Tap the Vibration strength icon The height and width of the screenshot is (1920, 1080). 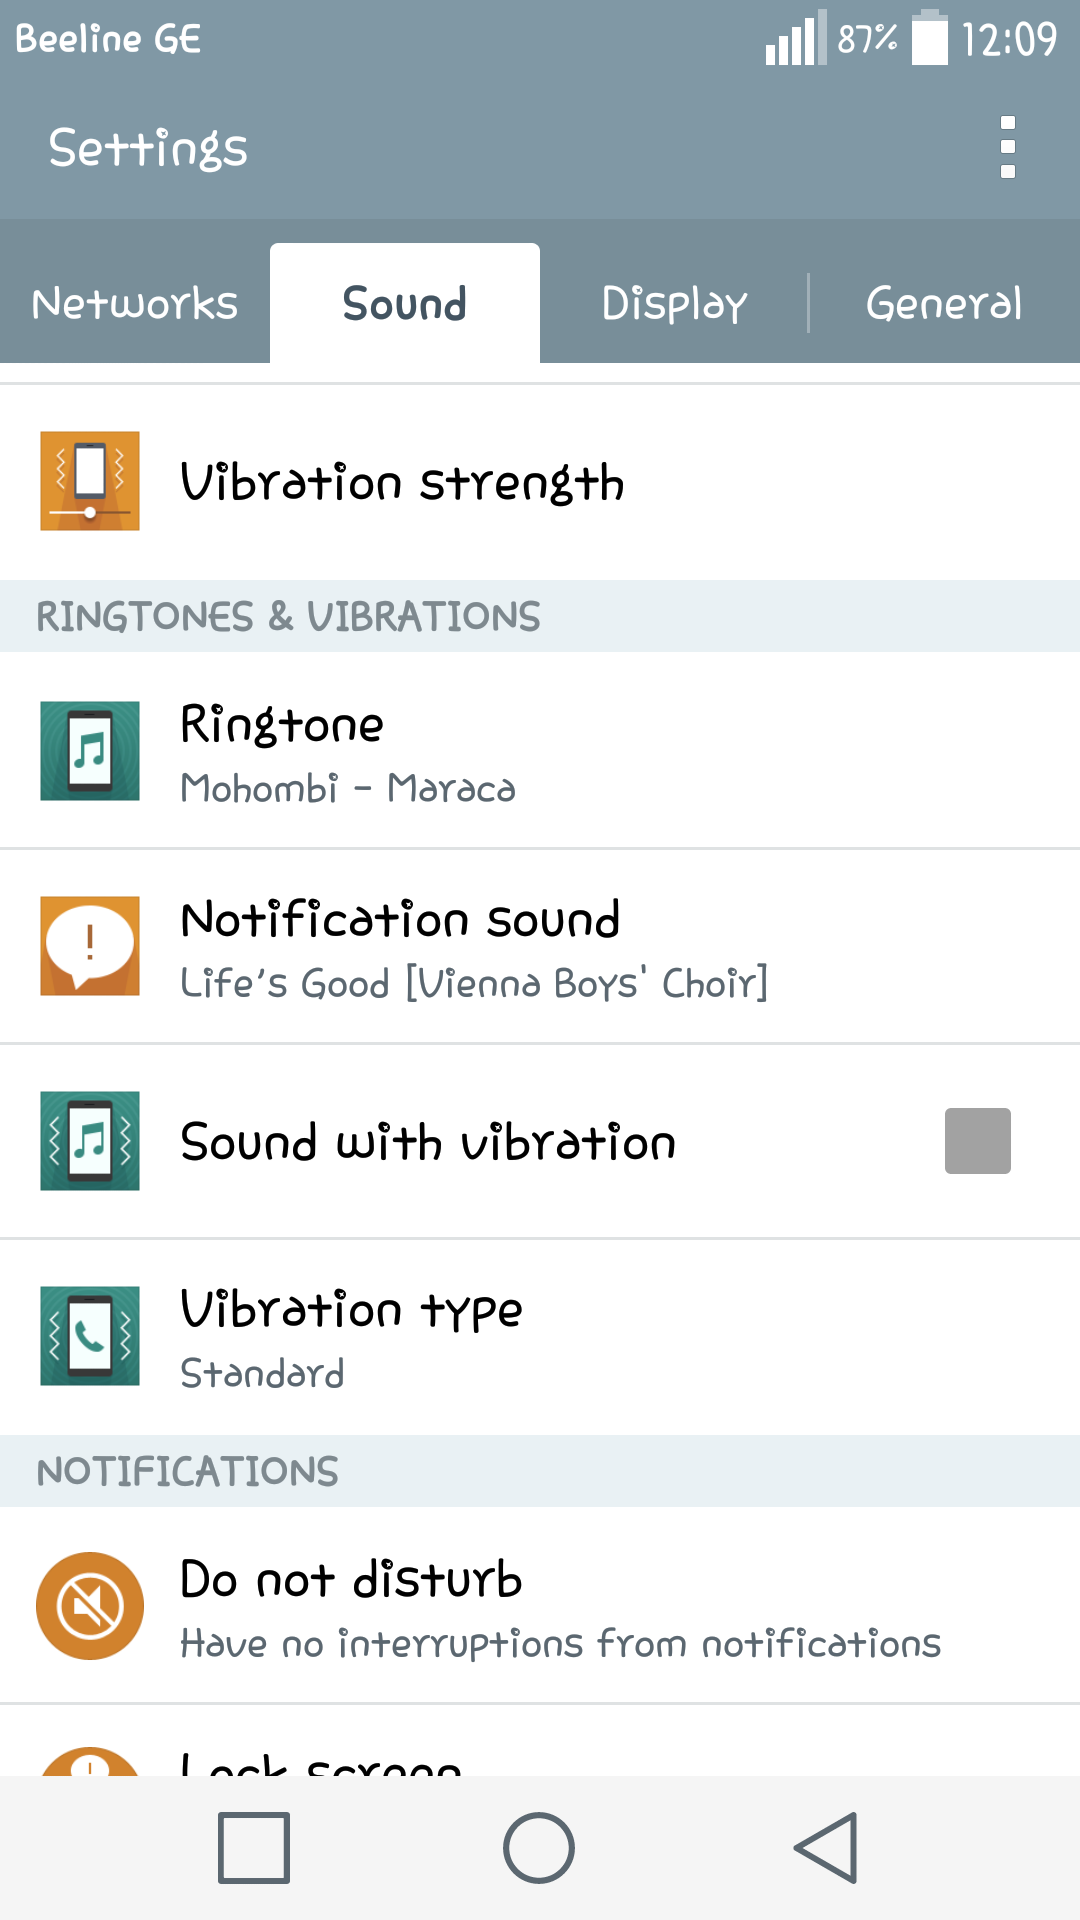[90, 481]
